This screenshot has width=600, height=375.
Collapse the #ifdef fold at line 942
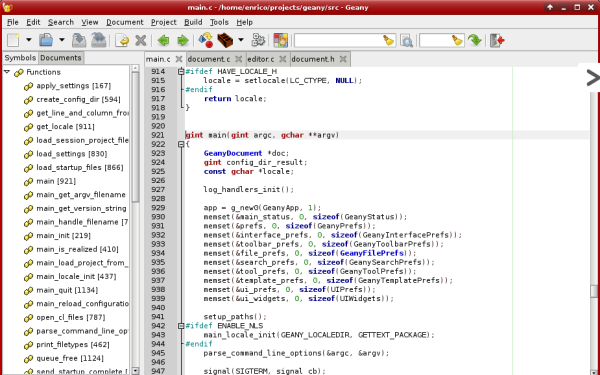coord(181,326)
